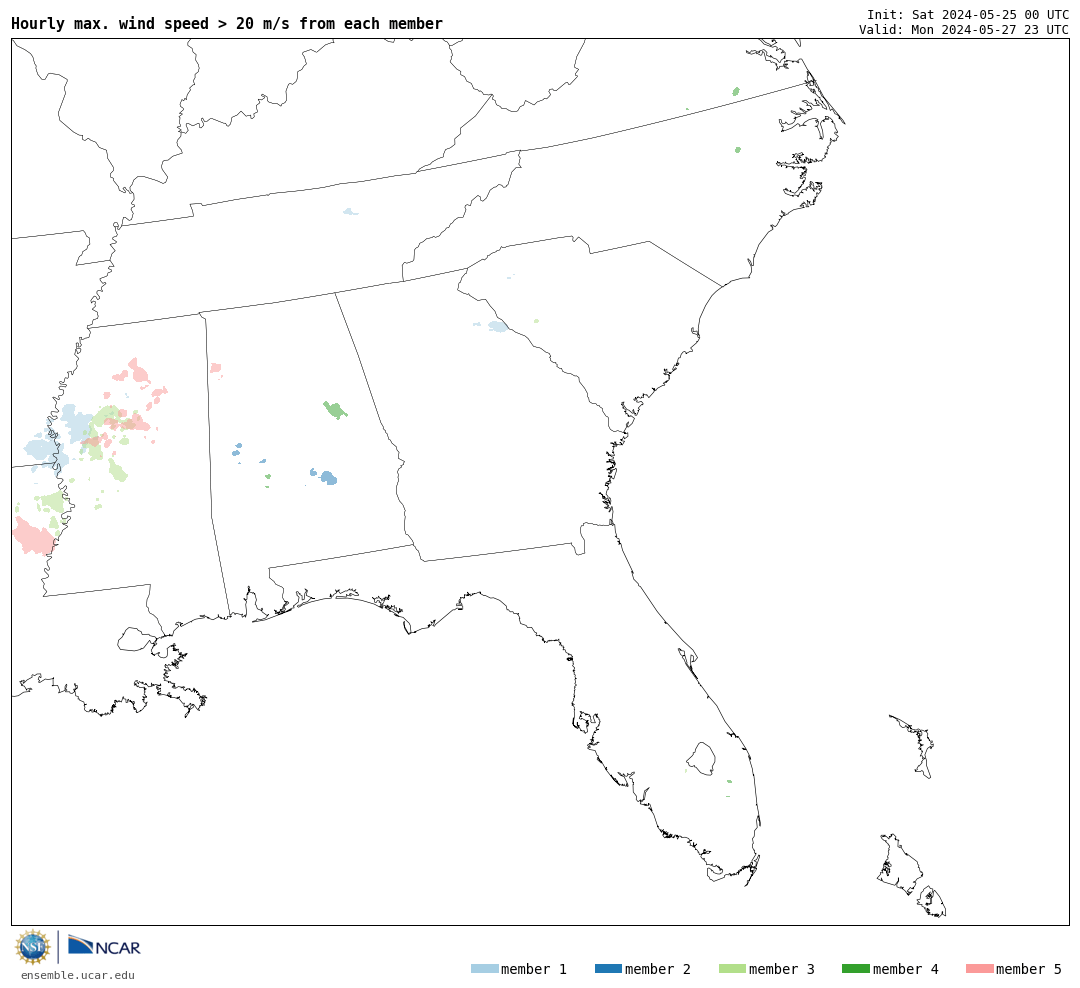Click the NCAR logo
Image resolution: width=1080 pixels, height=988 pixels.
pyautogui.click(x=104, y=945)
